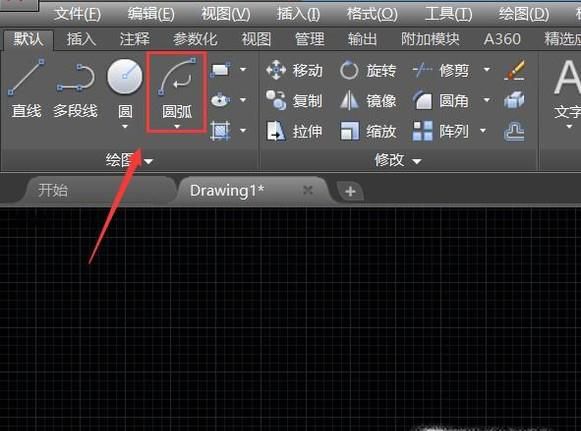Open the 工具(T) menu
The width and height of the screenshot is (581, 431).
click(449, 14)
